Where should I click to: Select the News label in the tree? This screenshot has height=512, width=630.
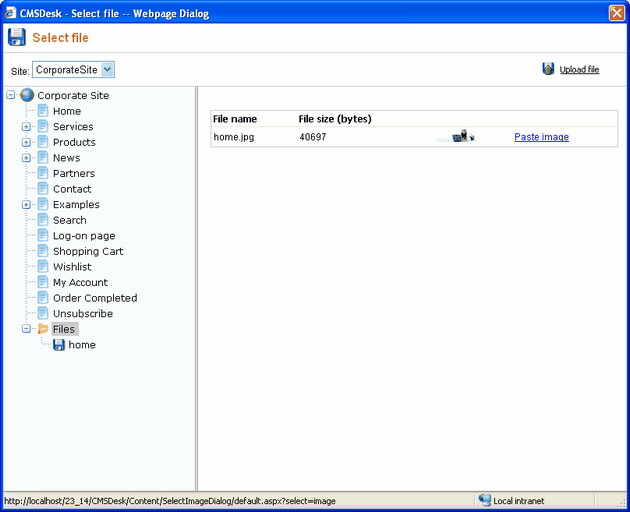[66, 158]
